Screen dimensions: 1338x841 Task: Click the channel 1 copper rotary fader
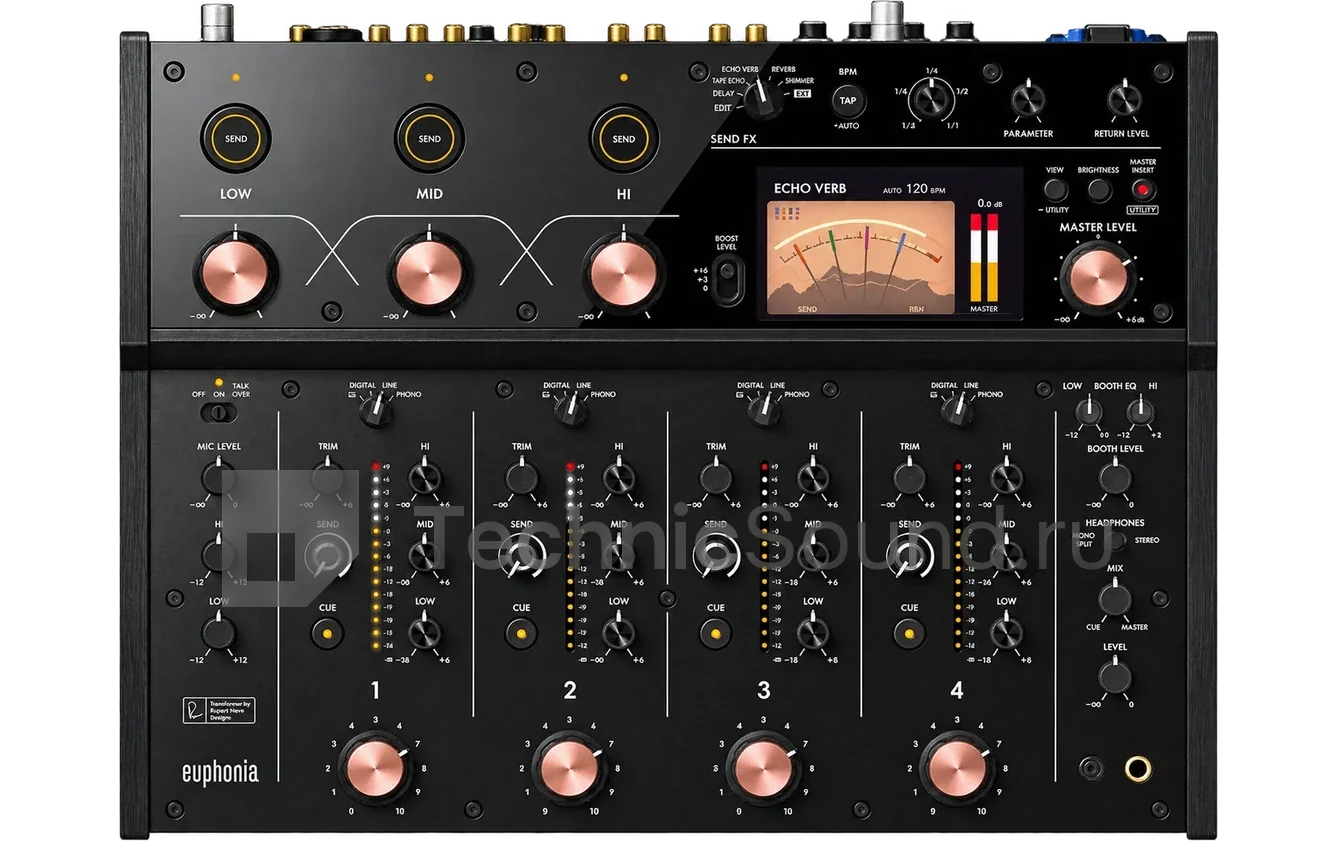(375, 769)
